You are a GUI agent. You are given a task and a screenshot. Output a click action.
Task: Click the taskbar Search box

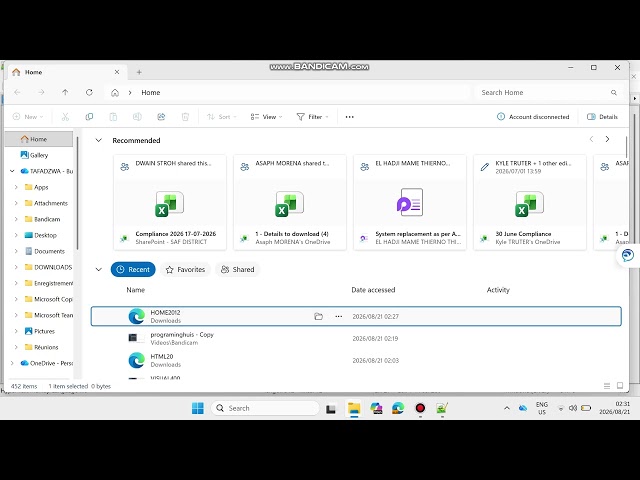[x=265, y=408]
